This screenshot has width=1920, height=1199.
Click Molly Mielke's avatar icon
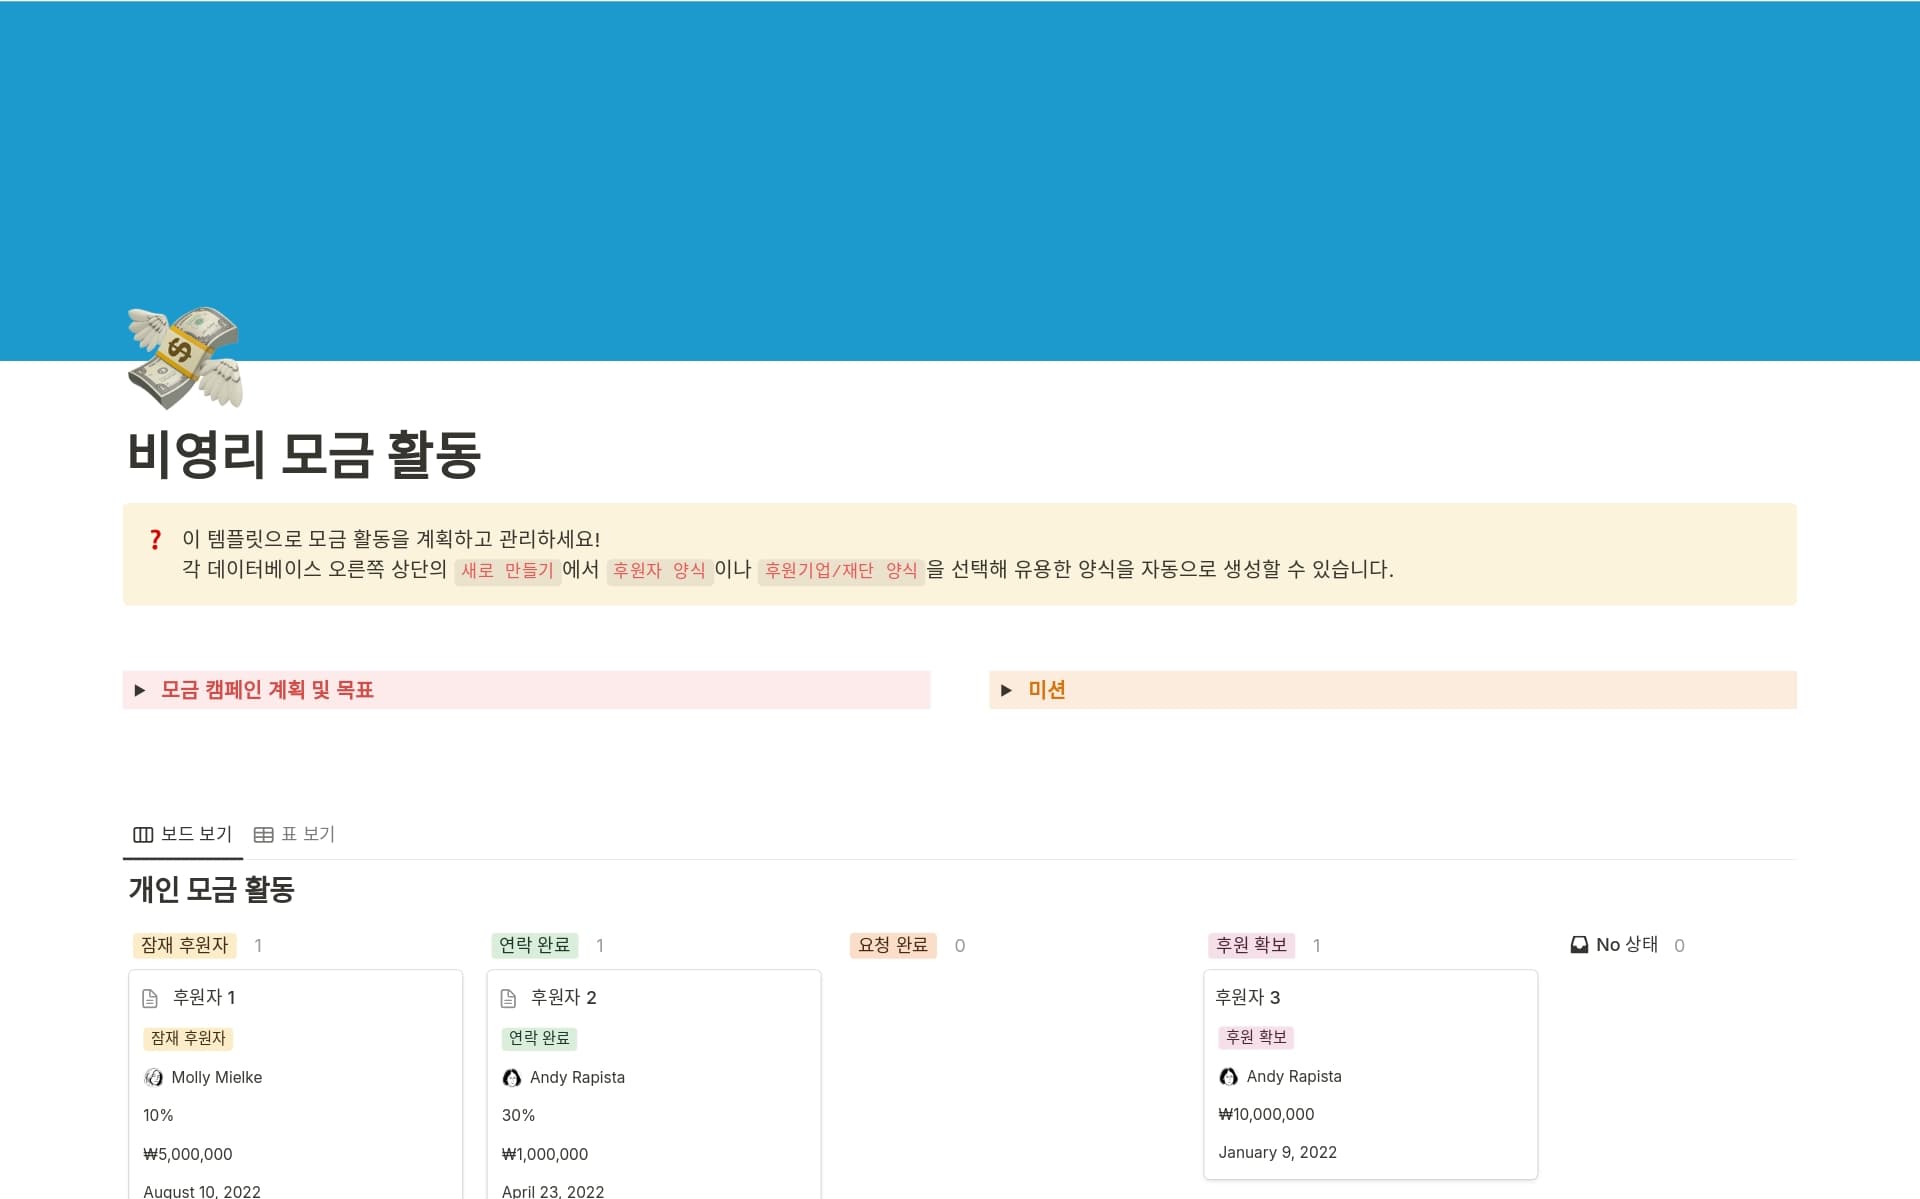(x=154, y=1077)
